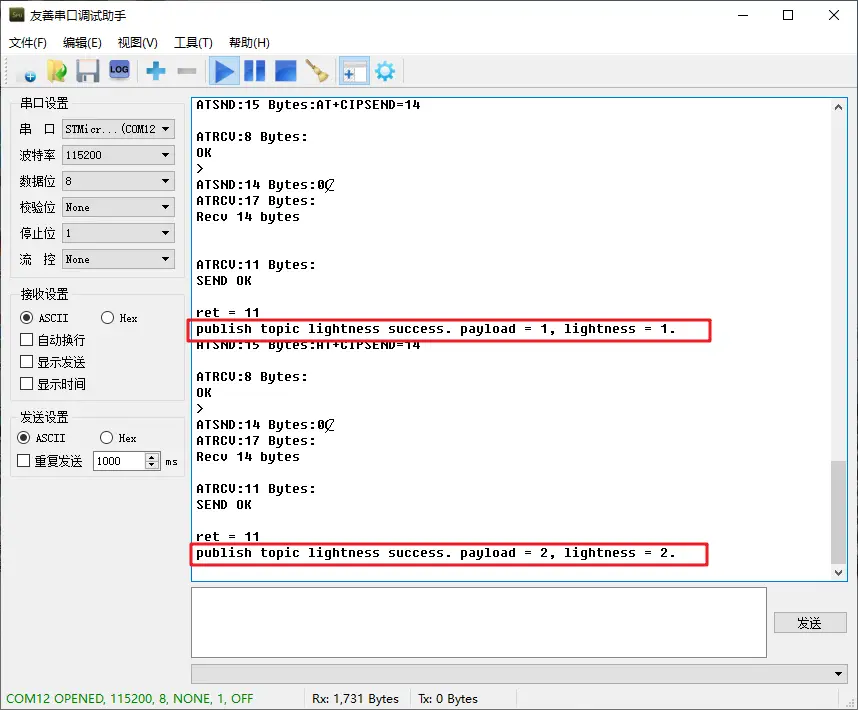
Task: Save data with the floppy disk icon
Action: tap(88, 71)
